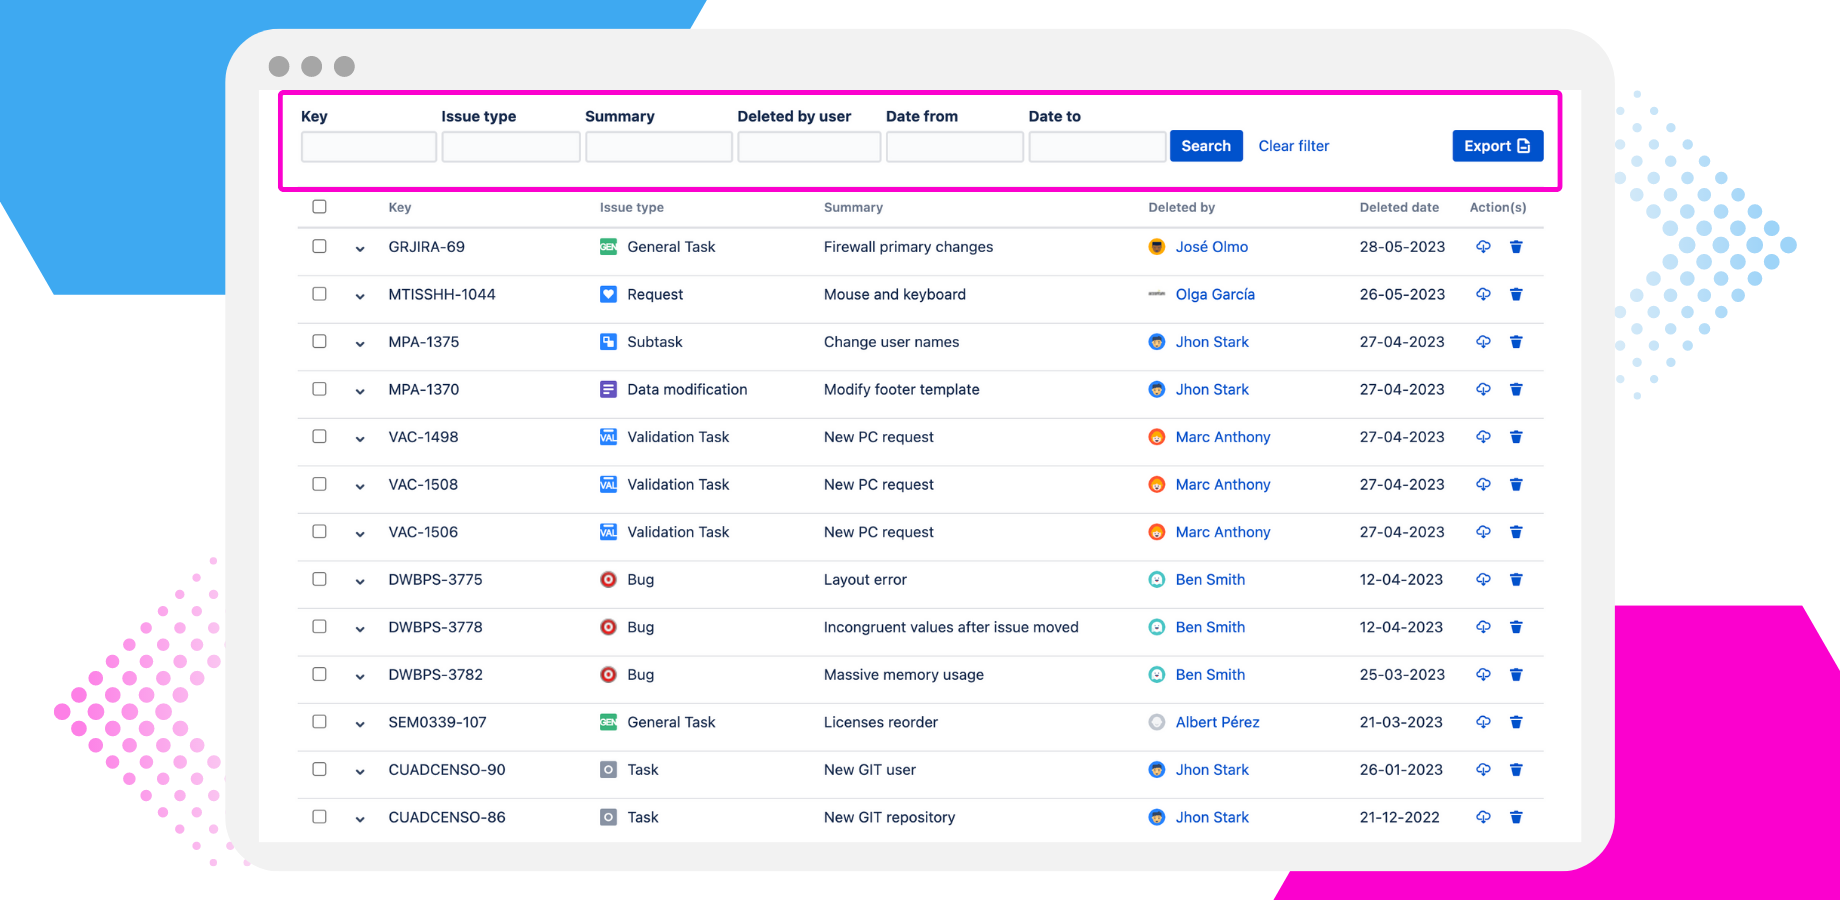Click the Bug issue type icon for DWBPS-3775

(x=608, y=579)
